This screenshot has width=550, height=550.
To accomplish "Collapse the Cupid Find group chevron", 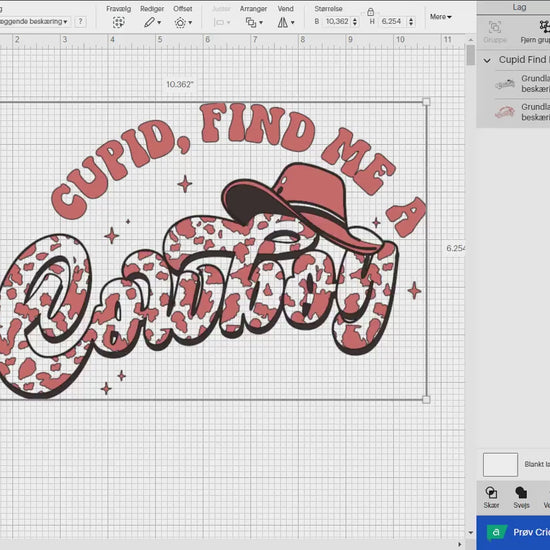I will pos(487,60).
